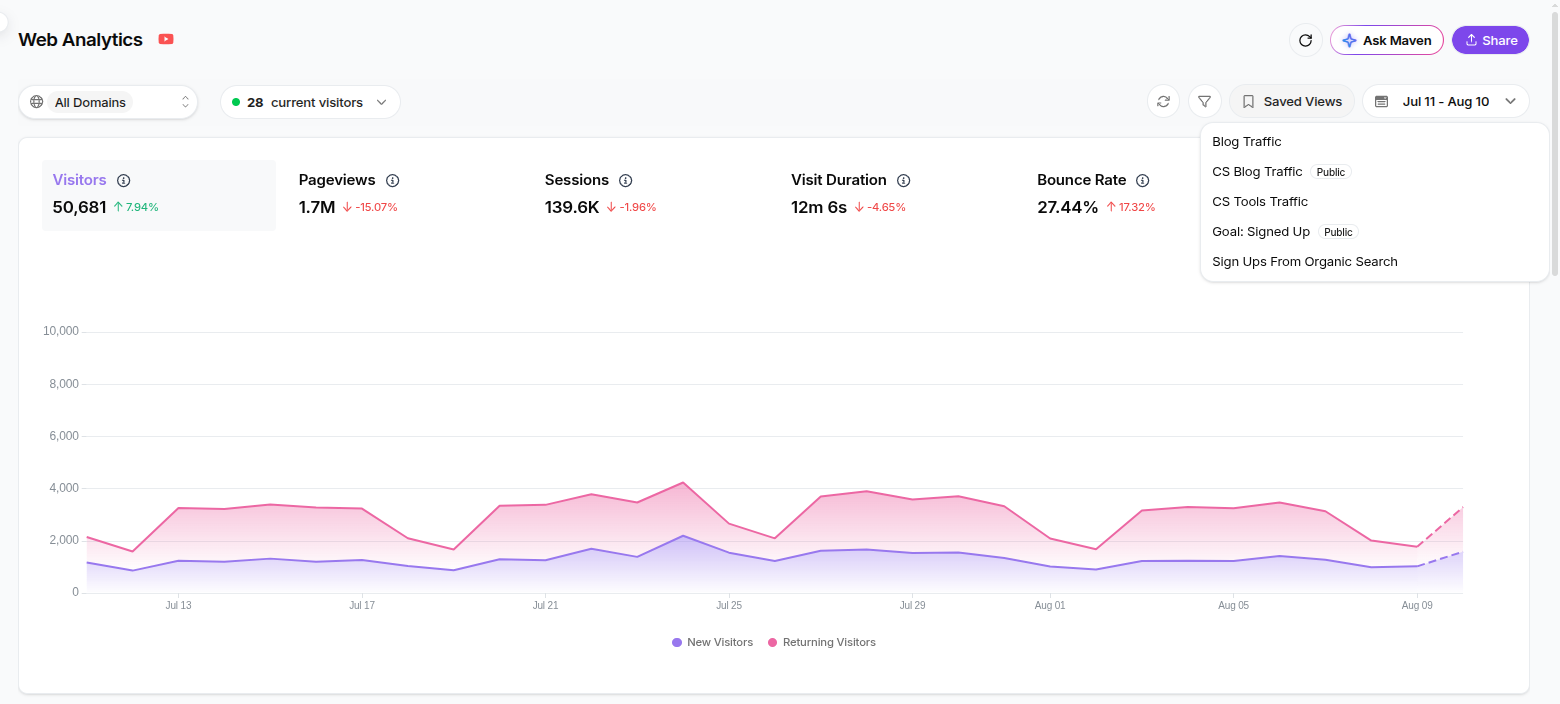Click the info icon next to Visit Duration
The width and height of the screenshot is (1560, 704).
(x=903, y=180)
